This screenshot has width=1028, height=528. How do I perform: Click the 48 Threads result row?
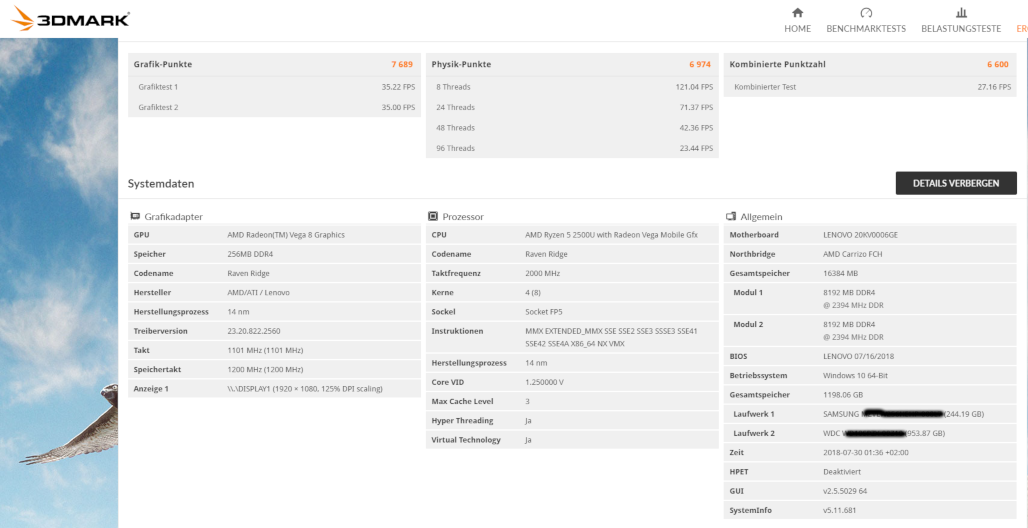coord(572,128)
